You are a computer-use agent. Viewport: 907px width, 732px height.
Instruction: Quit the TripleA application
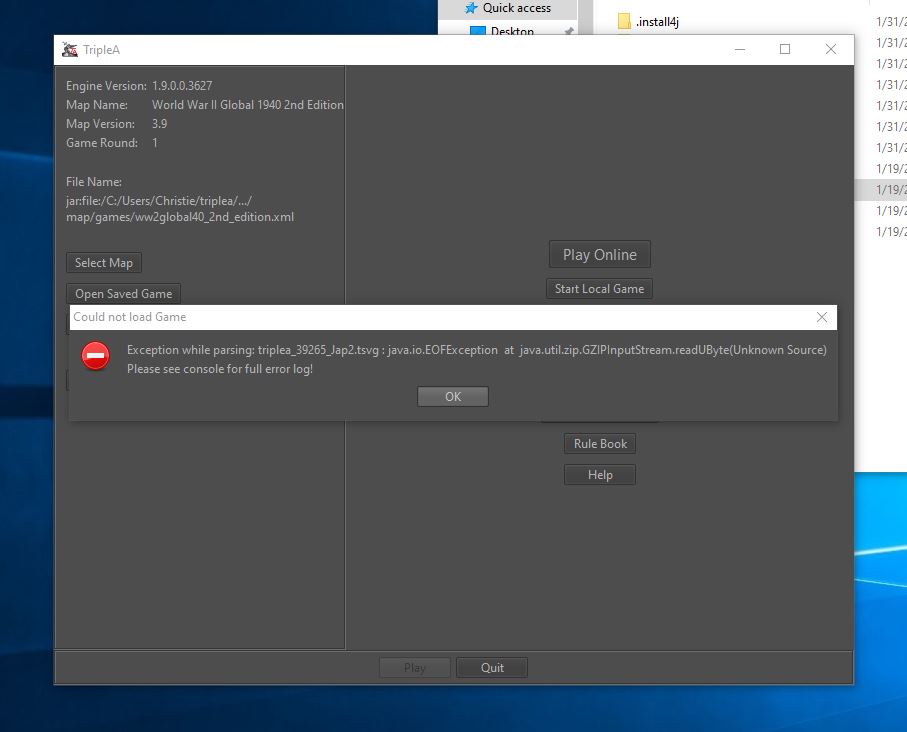pos(492,668)
